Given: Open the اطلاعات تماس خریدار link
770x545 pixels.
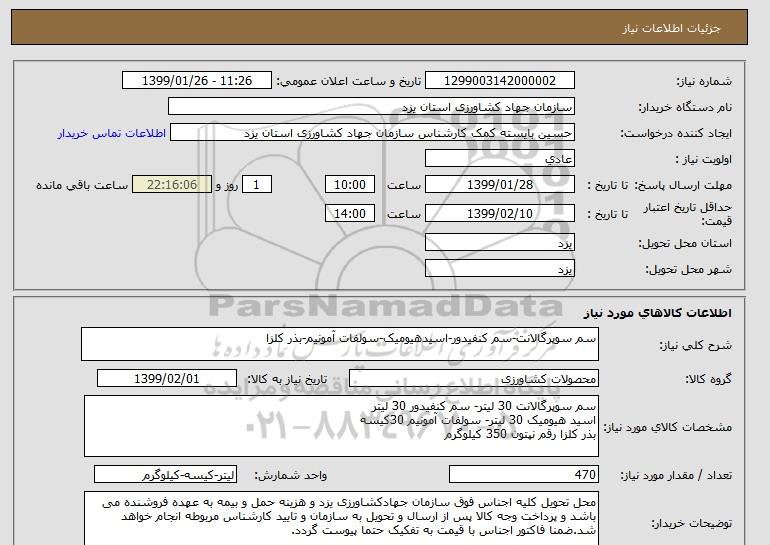Looking at the screenshot, I should pyautogui.click(x=112, y=133).
